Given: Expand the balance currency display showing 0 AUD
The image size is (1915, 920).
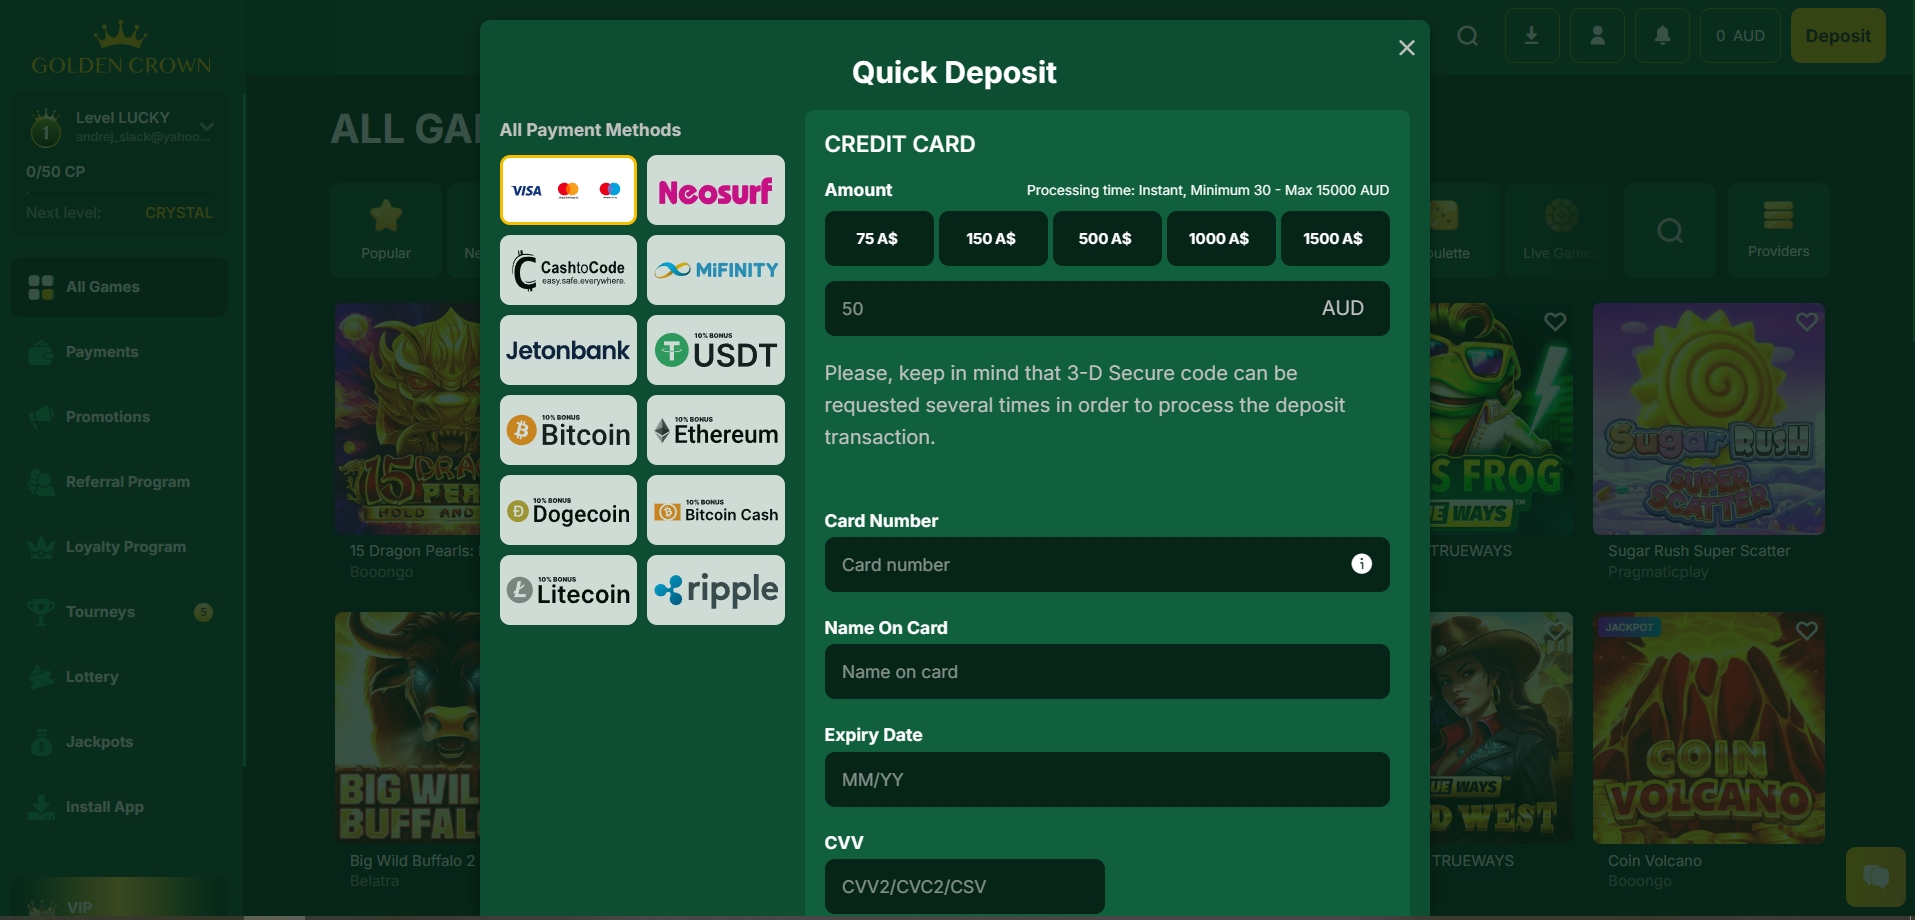Looking at the screenshot, I should (1739, 35).
